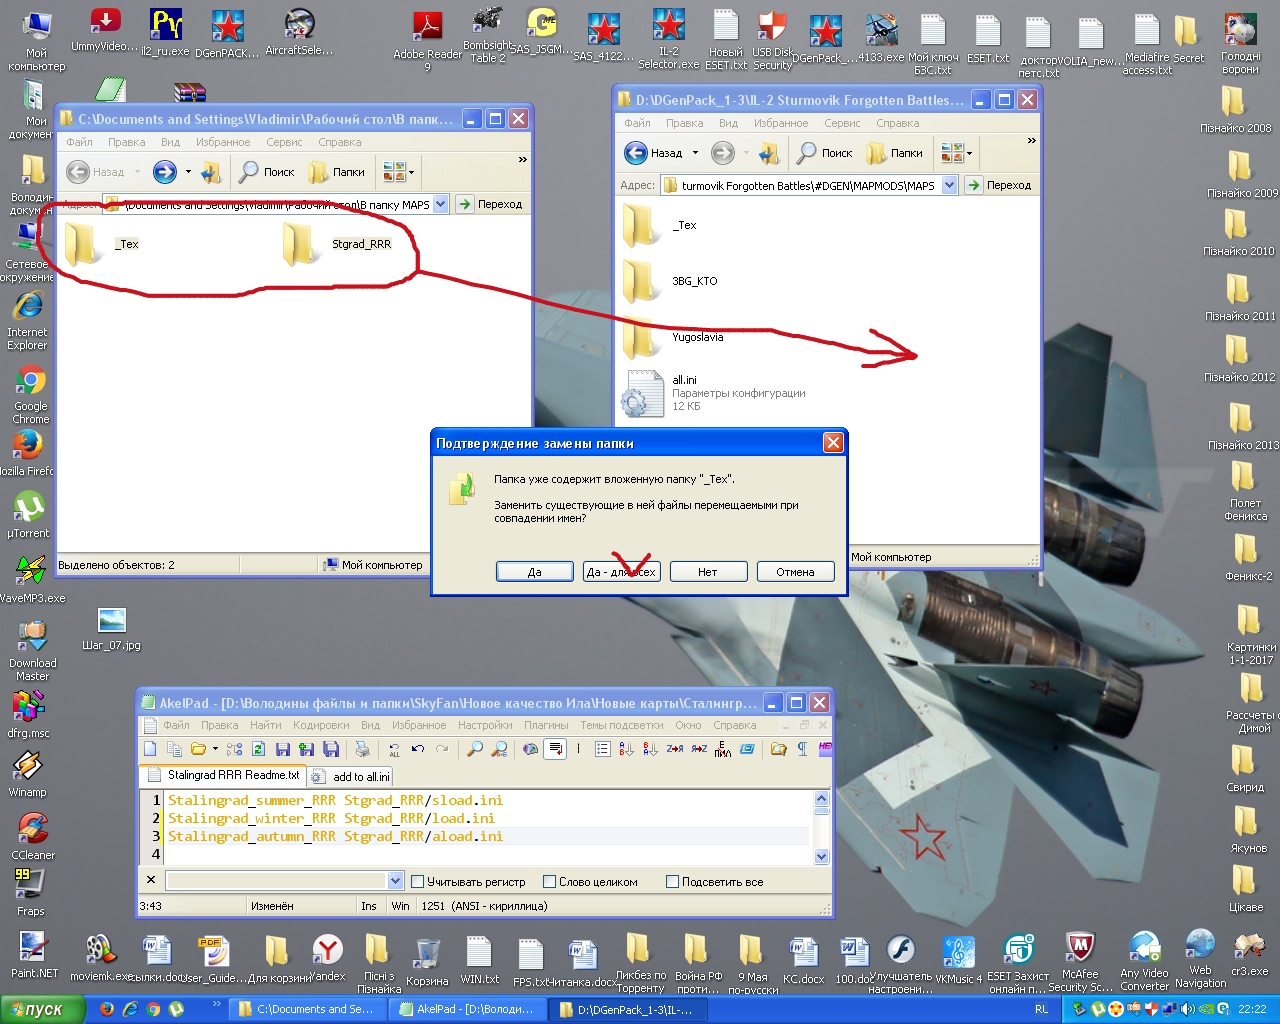The image size is (1280, 1024).
Task: Reload the file with AkelPad's green reopen icon
Action: 258,749
